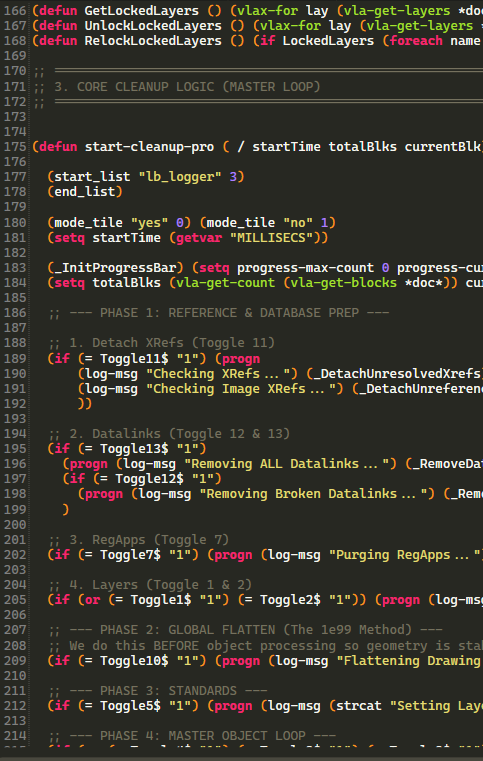The width and height of the screenshot is (483, 761).
Task: Click the getvar keyword
Action: pos(199,238)
